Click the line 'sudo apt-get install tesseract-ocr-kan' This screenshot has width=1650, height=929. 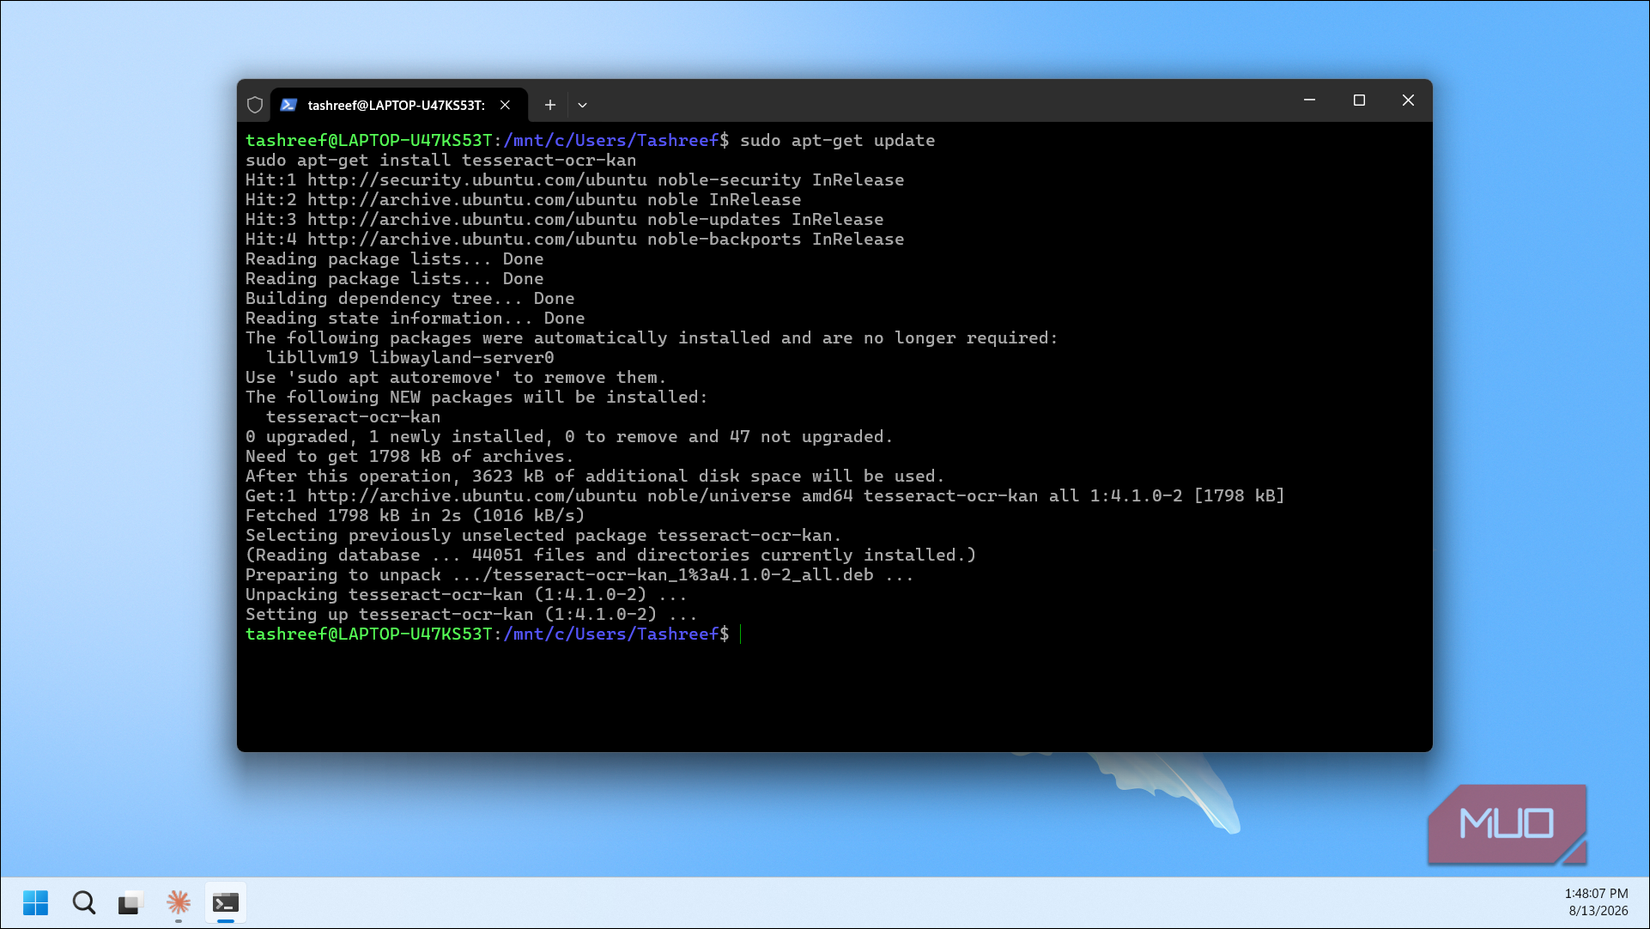[441, 160]
